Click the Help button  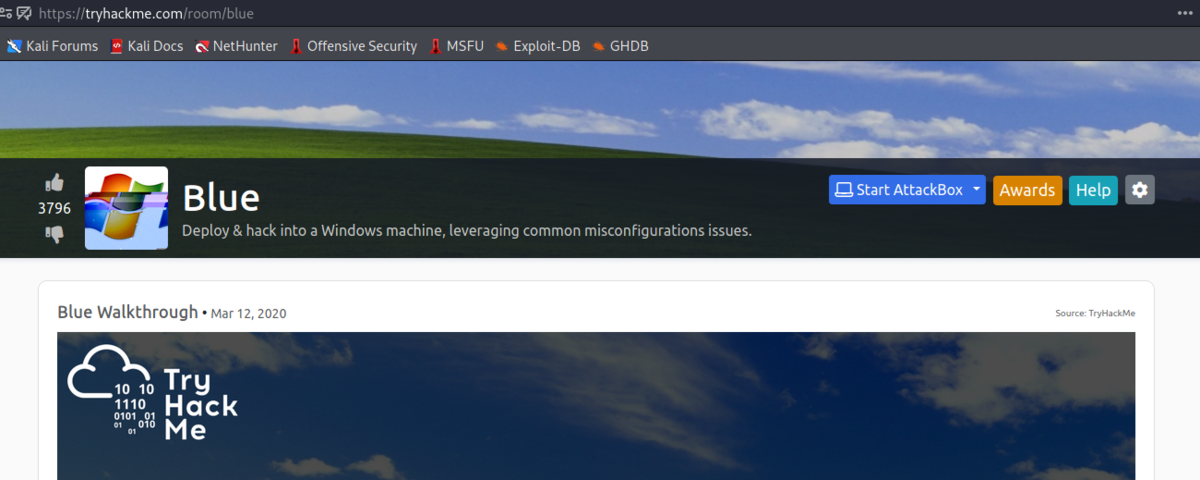(1093, 190)
